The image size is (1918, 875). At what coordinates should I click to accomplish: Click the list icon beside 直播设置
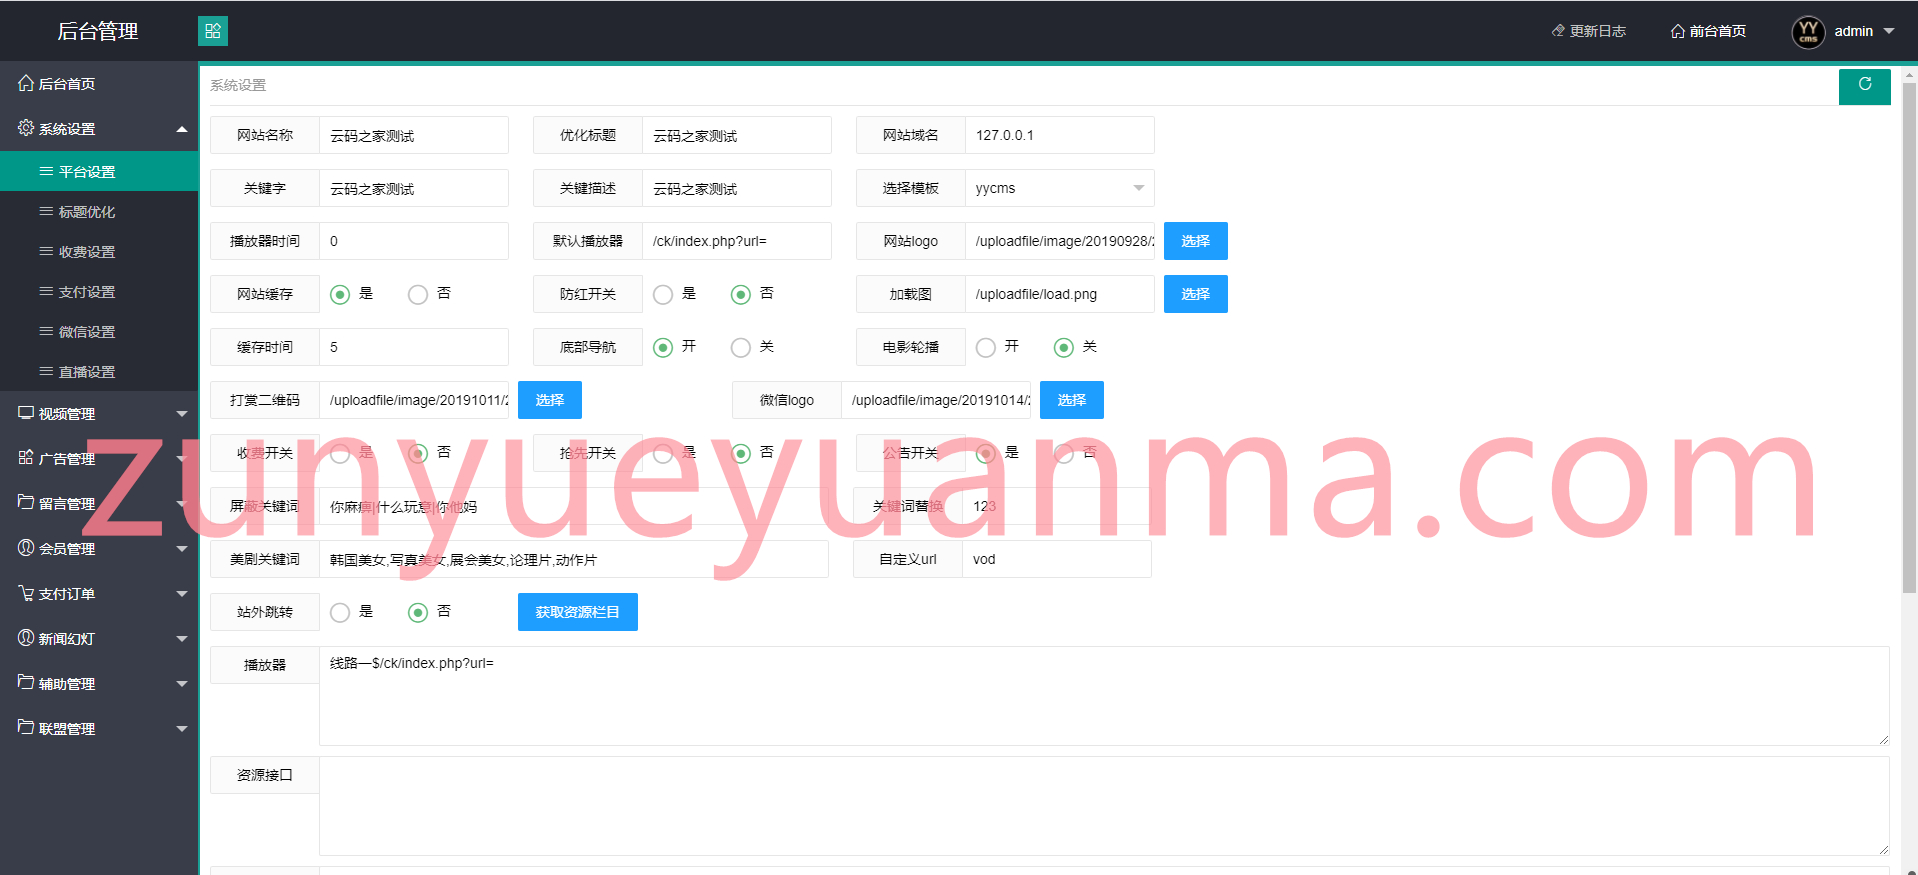pyautogui.click(x=46, y=372)
